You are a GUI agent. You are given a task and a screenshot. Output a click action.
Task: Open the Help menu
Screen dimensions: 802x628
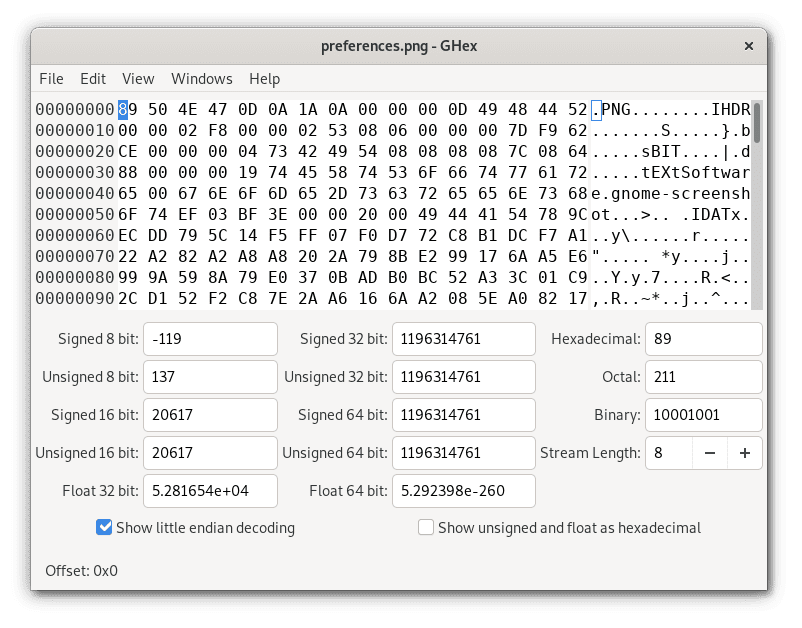click(x=264, y=79)
